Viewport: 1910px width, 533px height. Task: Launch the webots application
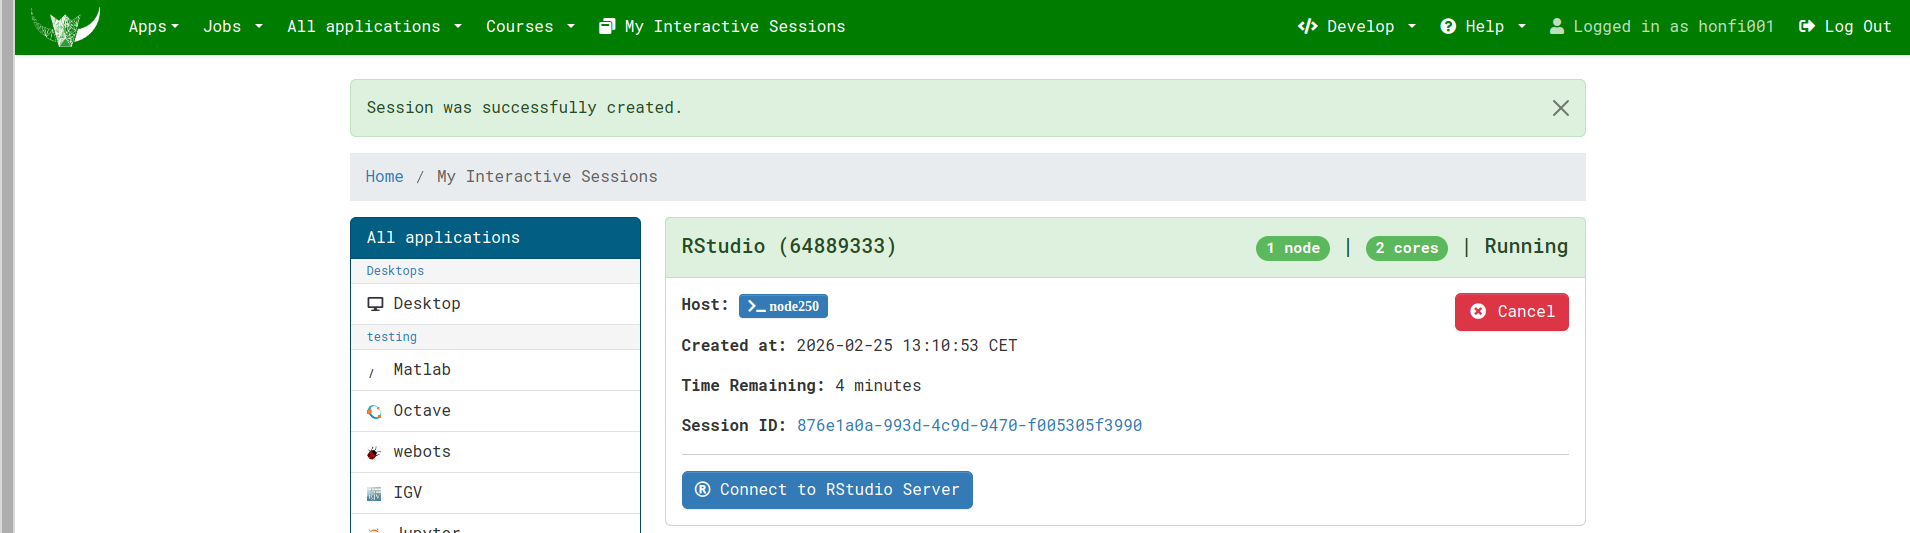coord(421,452)
